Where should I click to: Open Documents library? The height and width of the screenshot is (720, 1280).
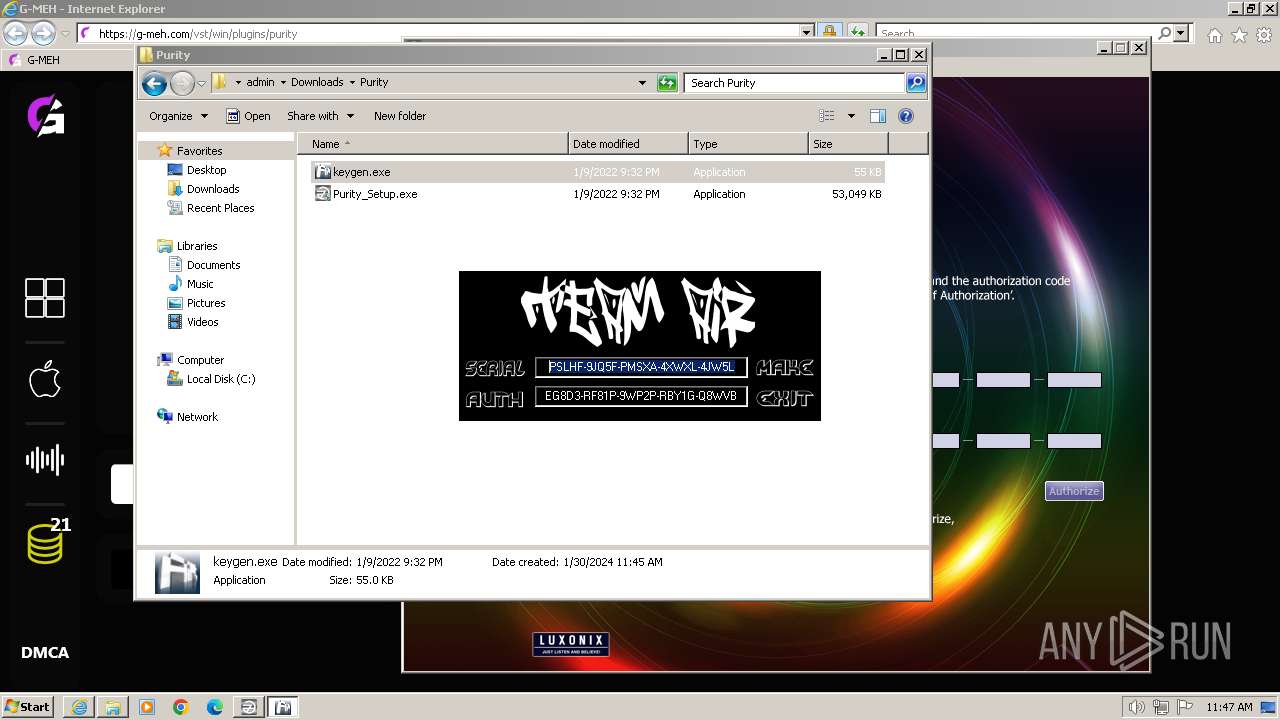pyautogui.click(x=213, y=265)
